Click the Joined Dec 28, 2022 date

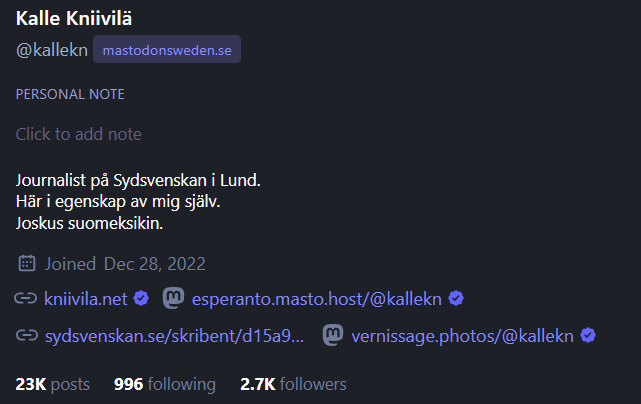[125, 264]
